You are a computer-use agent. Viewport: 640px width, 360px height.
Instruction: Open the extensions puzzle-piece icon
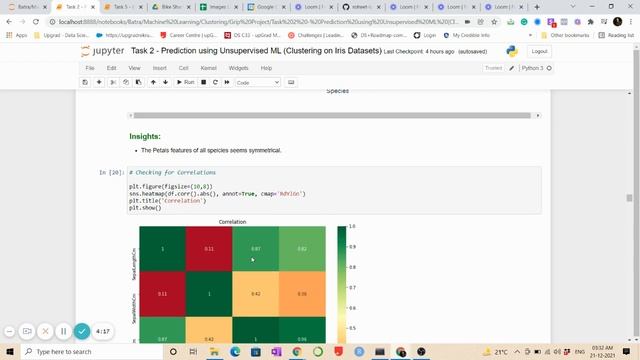point(591,22)
